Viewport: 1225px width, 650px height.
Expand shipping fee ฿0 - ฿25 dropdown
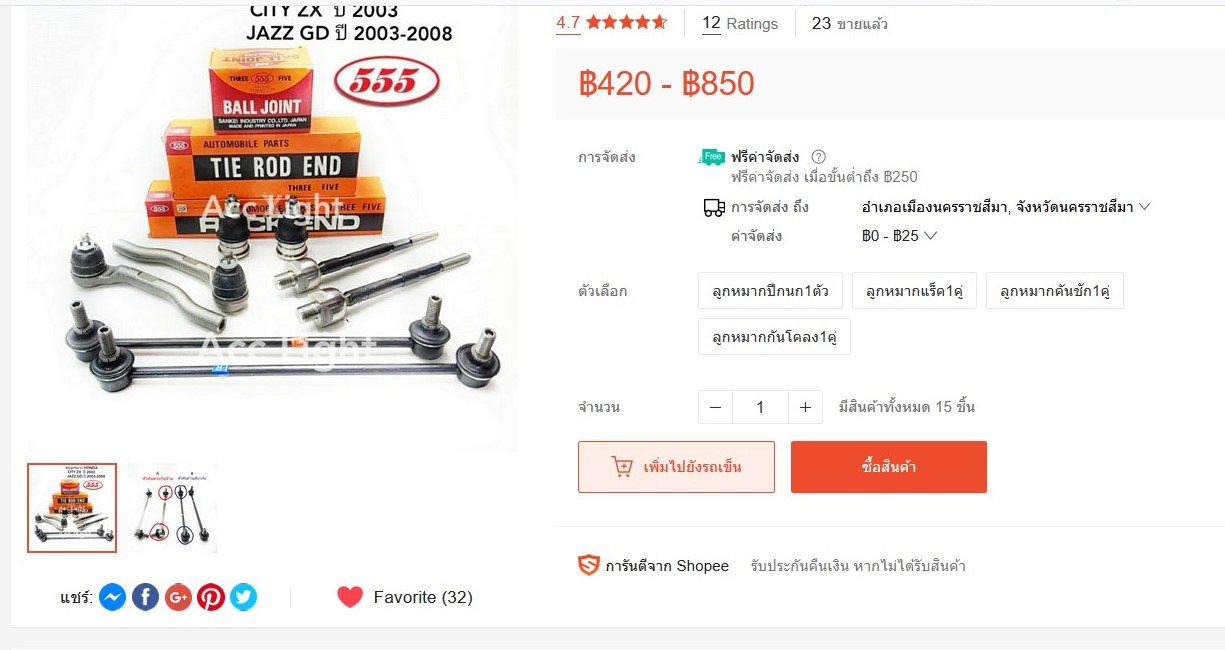899,236
